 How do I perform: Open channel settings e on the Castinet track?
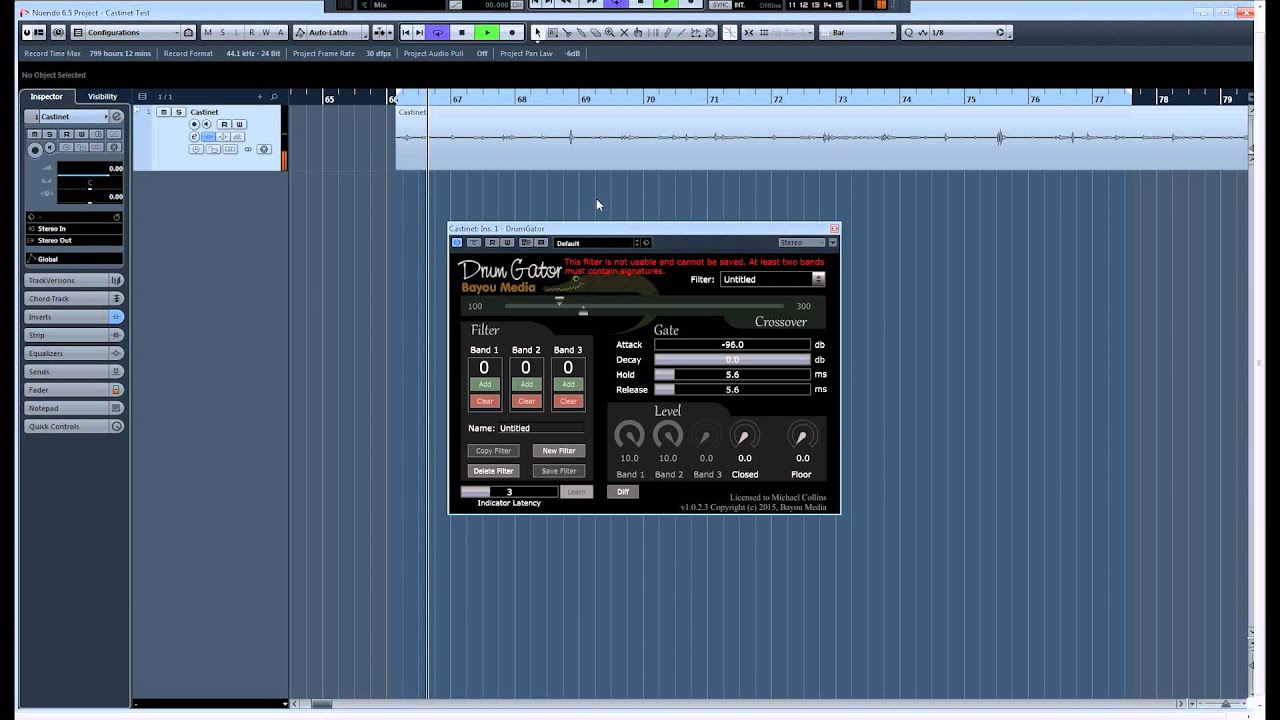tap(195, 136)
